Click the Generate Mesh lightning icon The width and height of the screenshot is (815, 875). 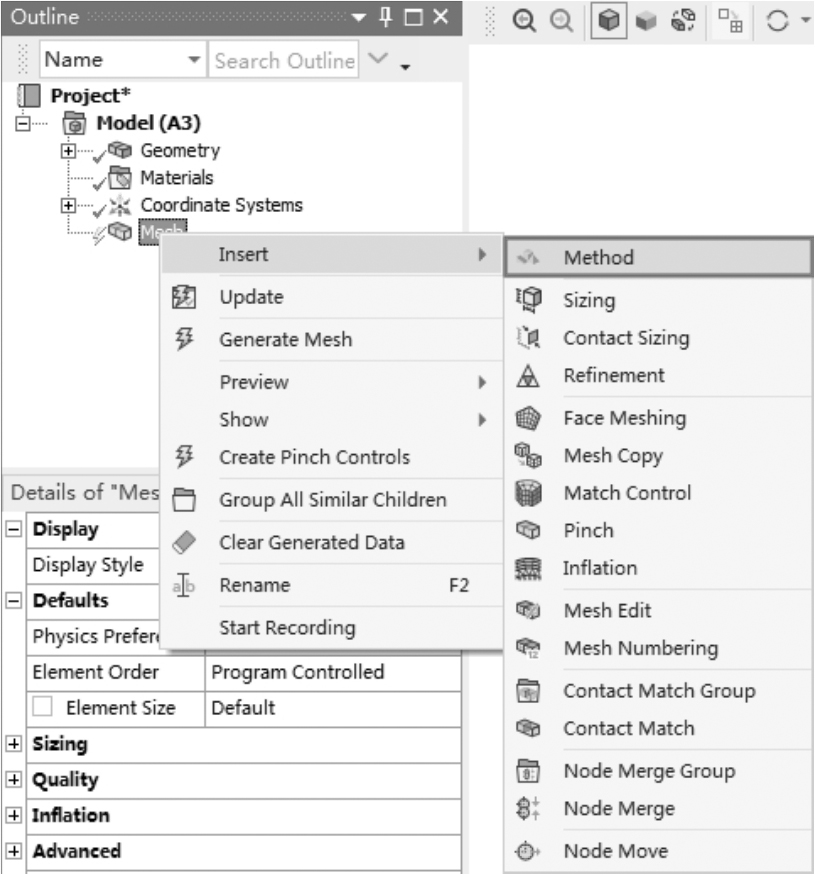click(183, 339)
